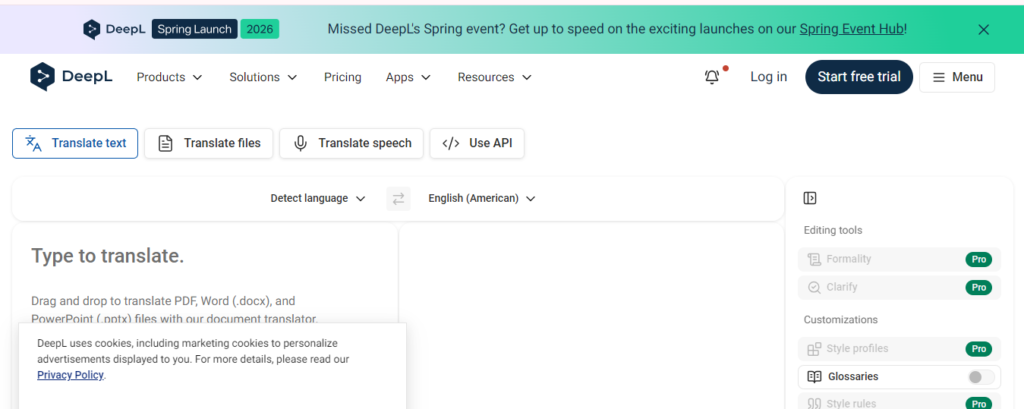The width and height of the screenshot is (1024, 409).
Task: Expand the Apps dropdown menu
Action: coord(408,77)
